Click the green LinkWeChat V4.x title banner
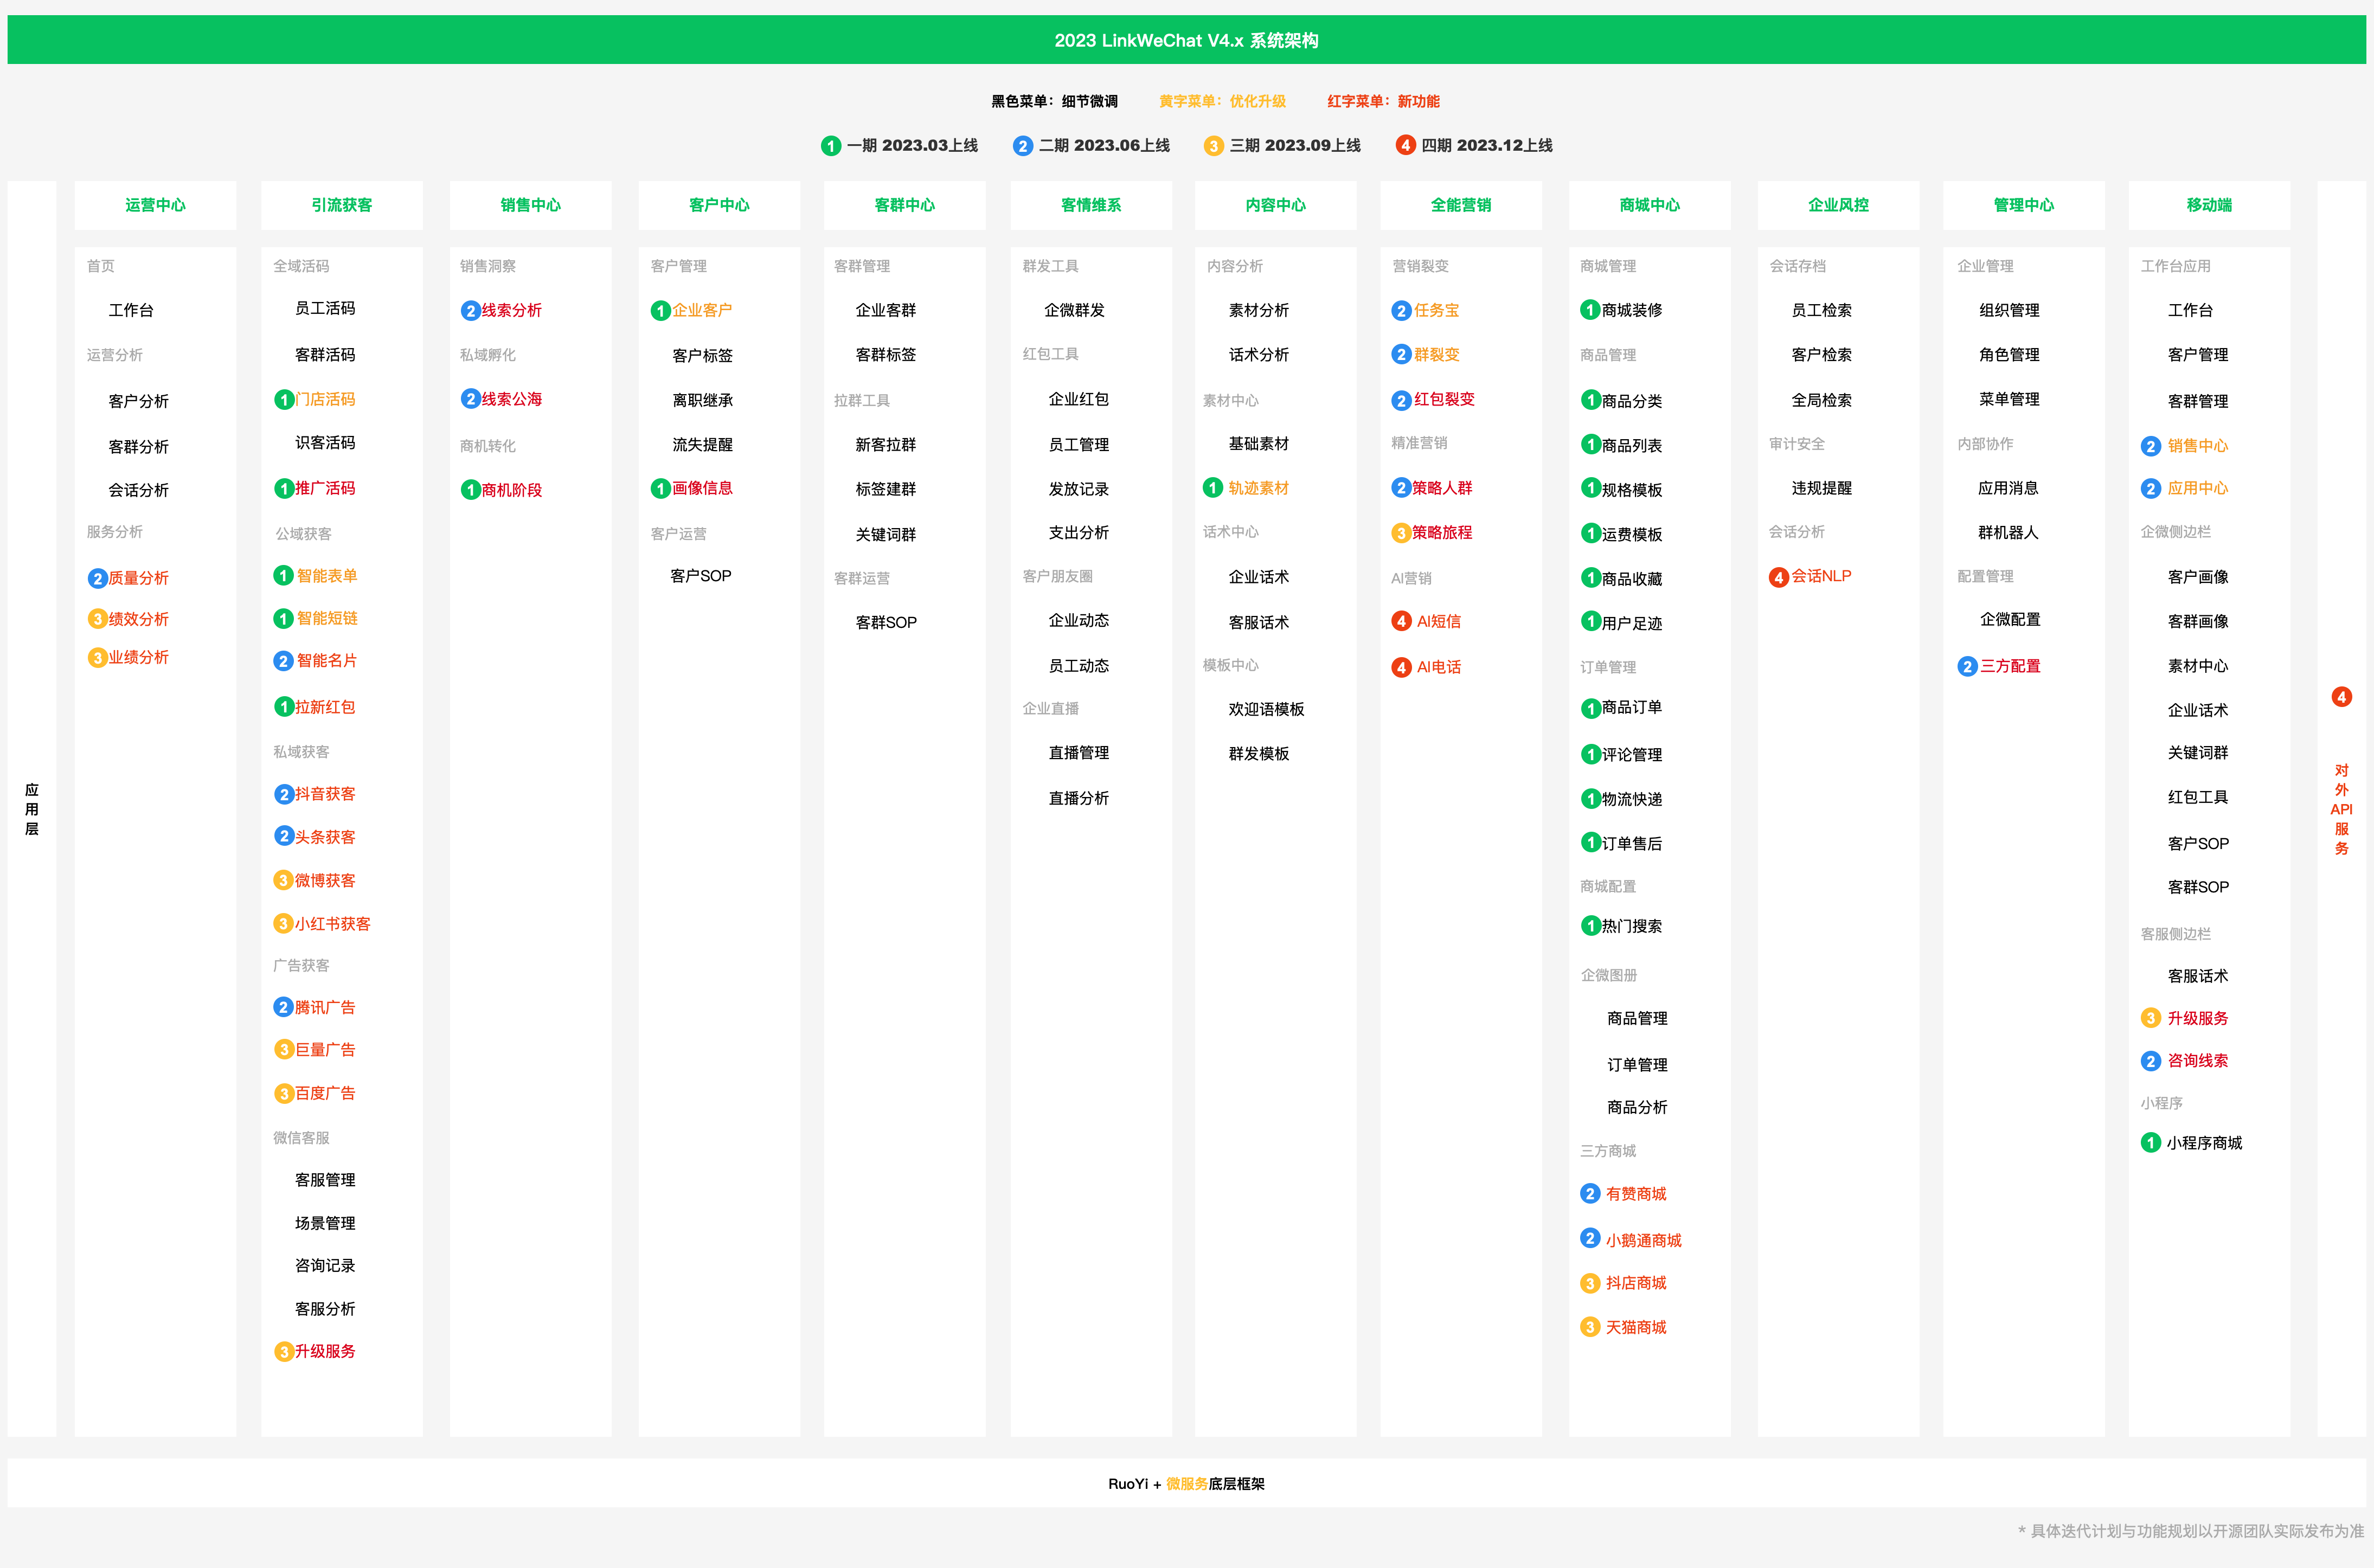The image size is (2374, 1568). (x=1186, y=40)
